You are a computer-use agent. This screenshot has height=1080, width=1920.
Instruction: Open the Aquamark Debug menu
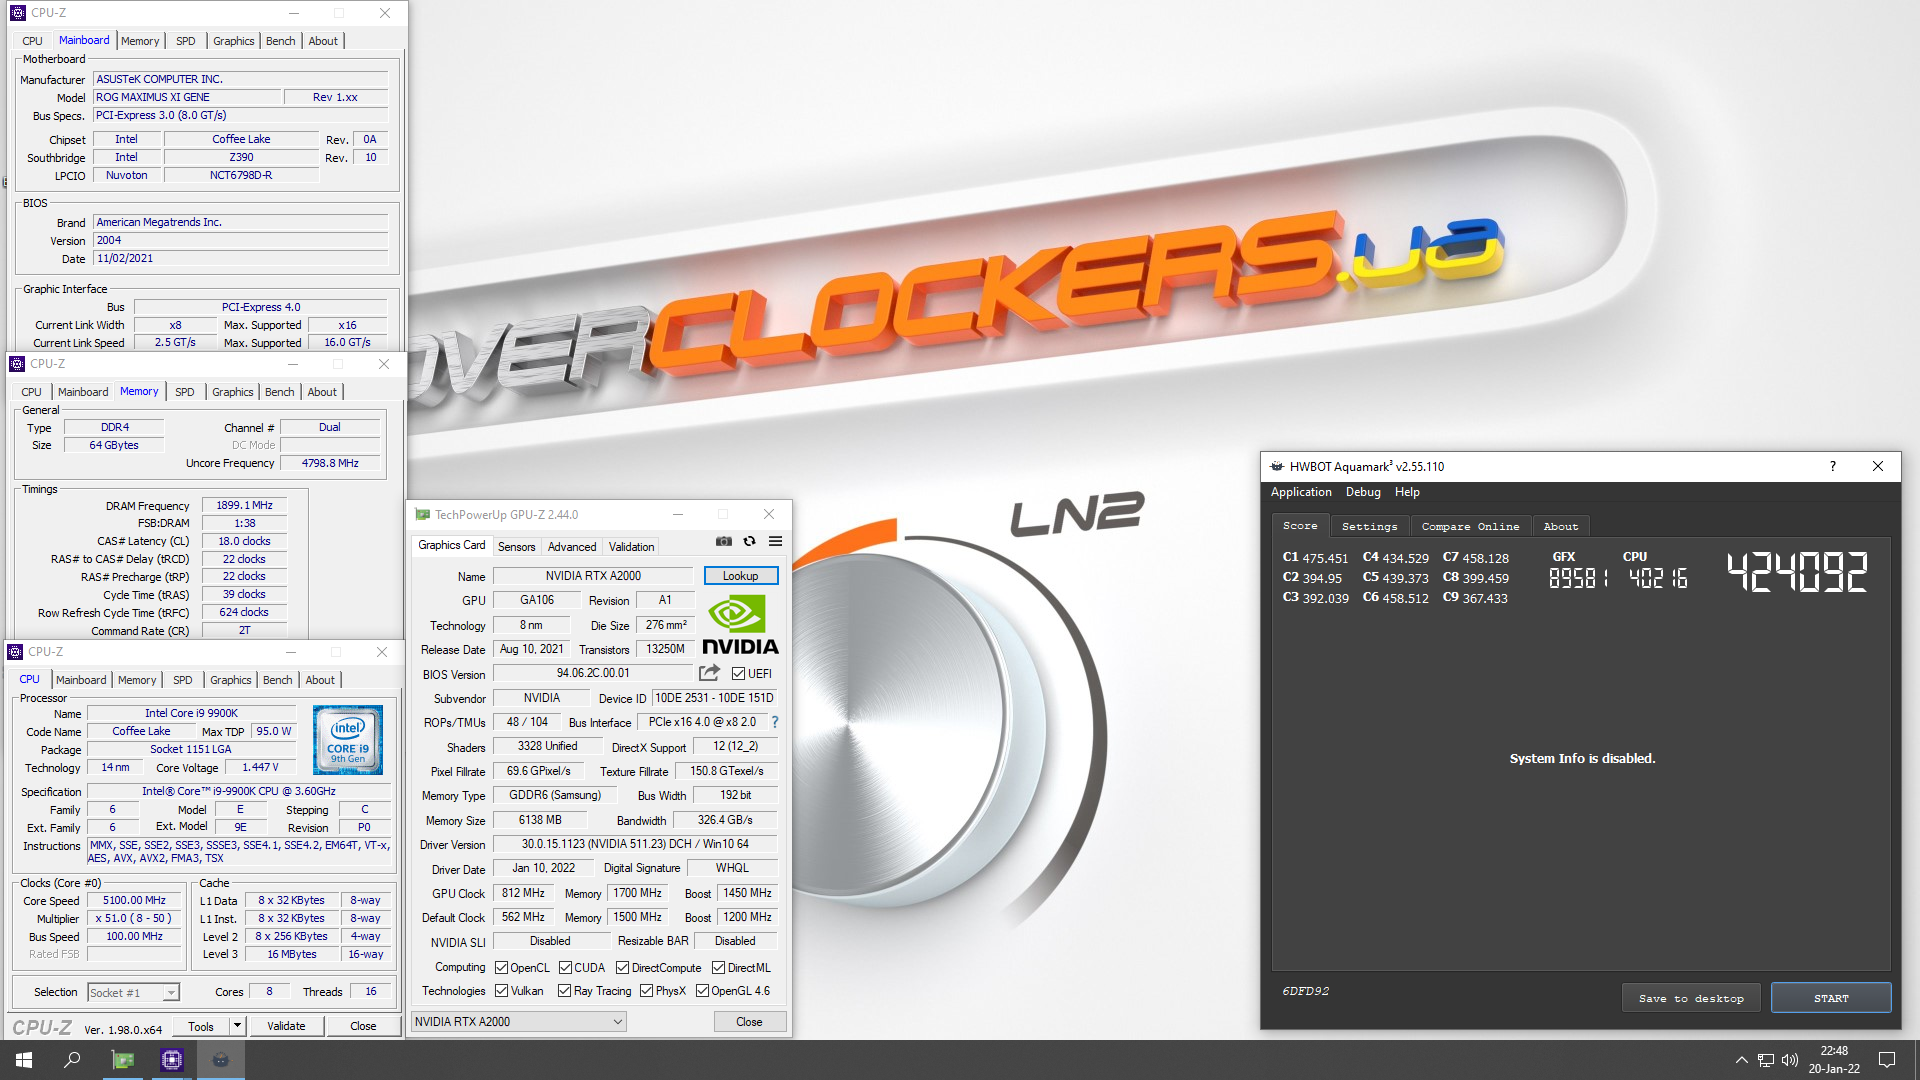coord(1363,492)
